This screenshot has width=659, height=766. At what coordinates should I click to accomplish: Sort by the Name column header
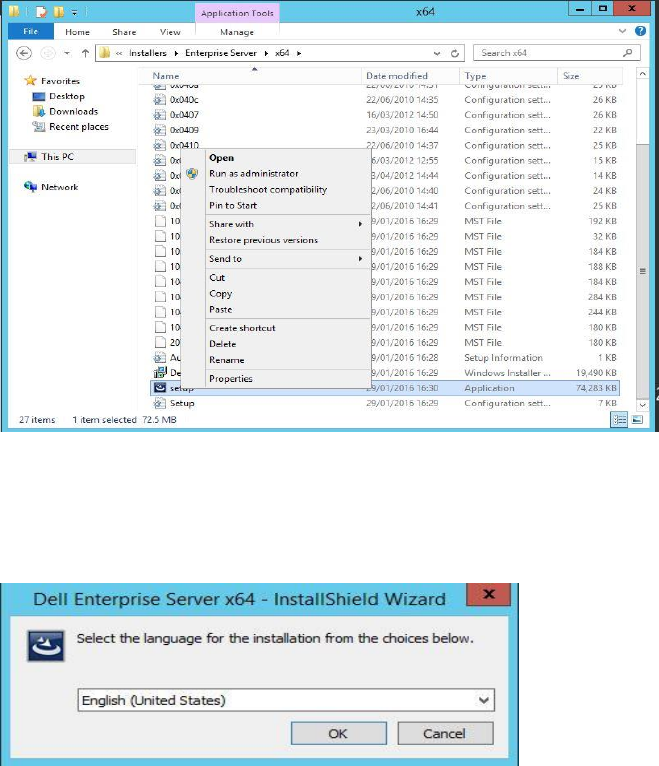click(x=252, y=76)
